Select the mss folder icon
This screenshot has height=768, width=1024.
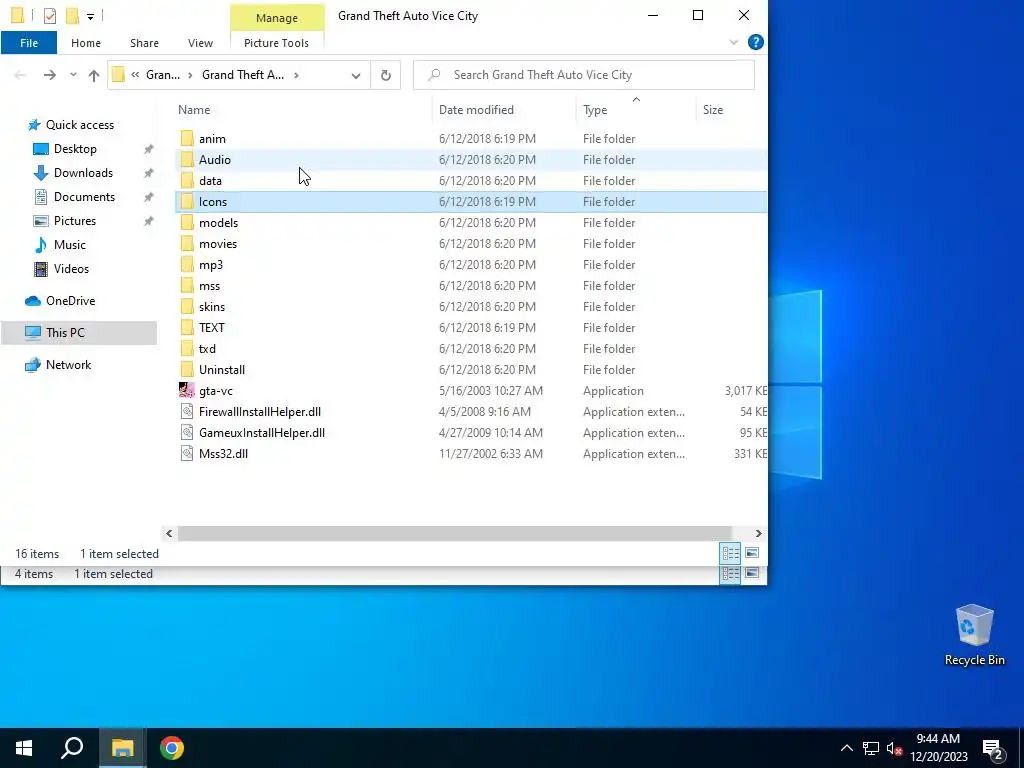(x=187, y=285)
